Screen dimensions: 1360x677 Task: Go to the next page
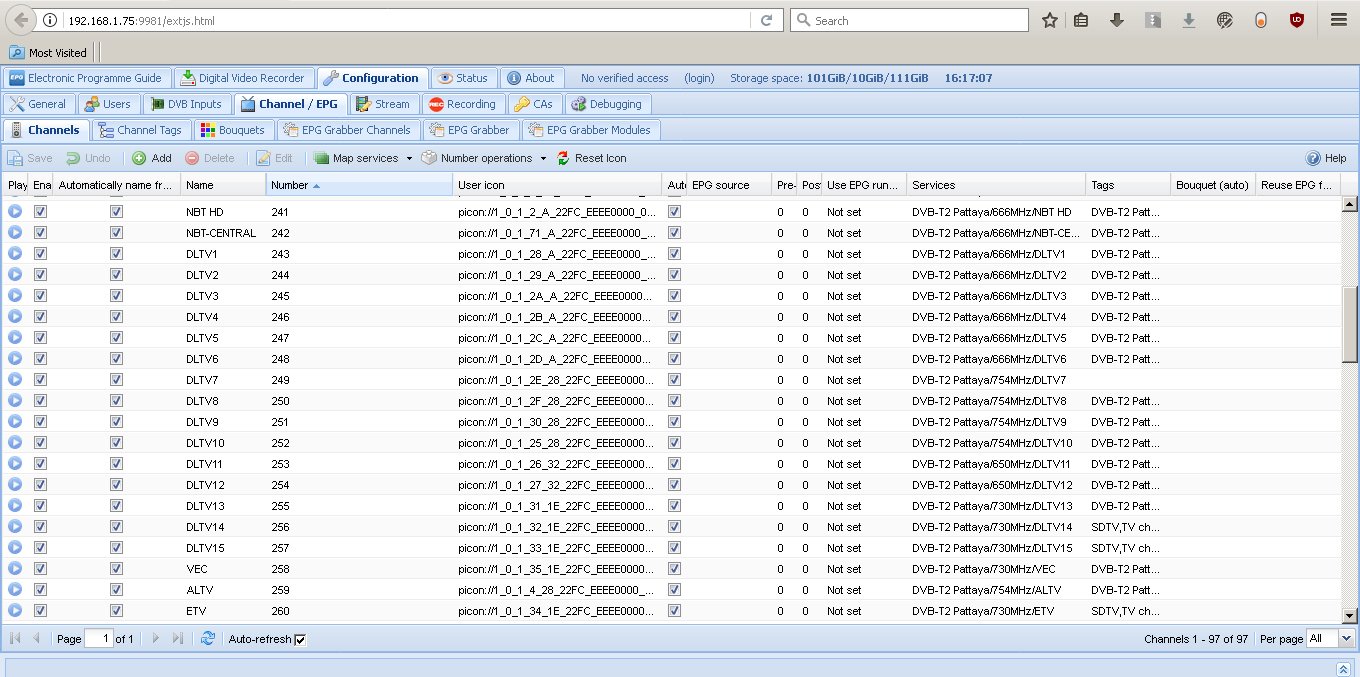pos(156,638)
